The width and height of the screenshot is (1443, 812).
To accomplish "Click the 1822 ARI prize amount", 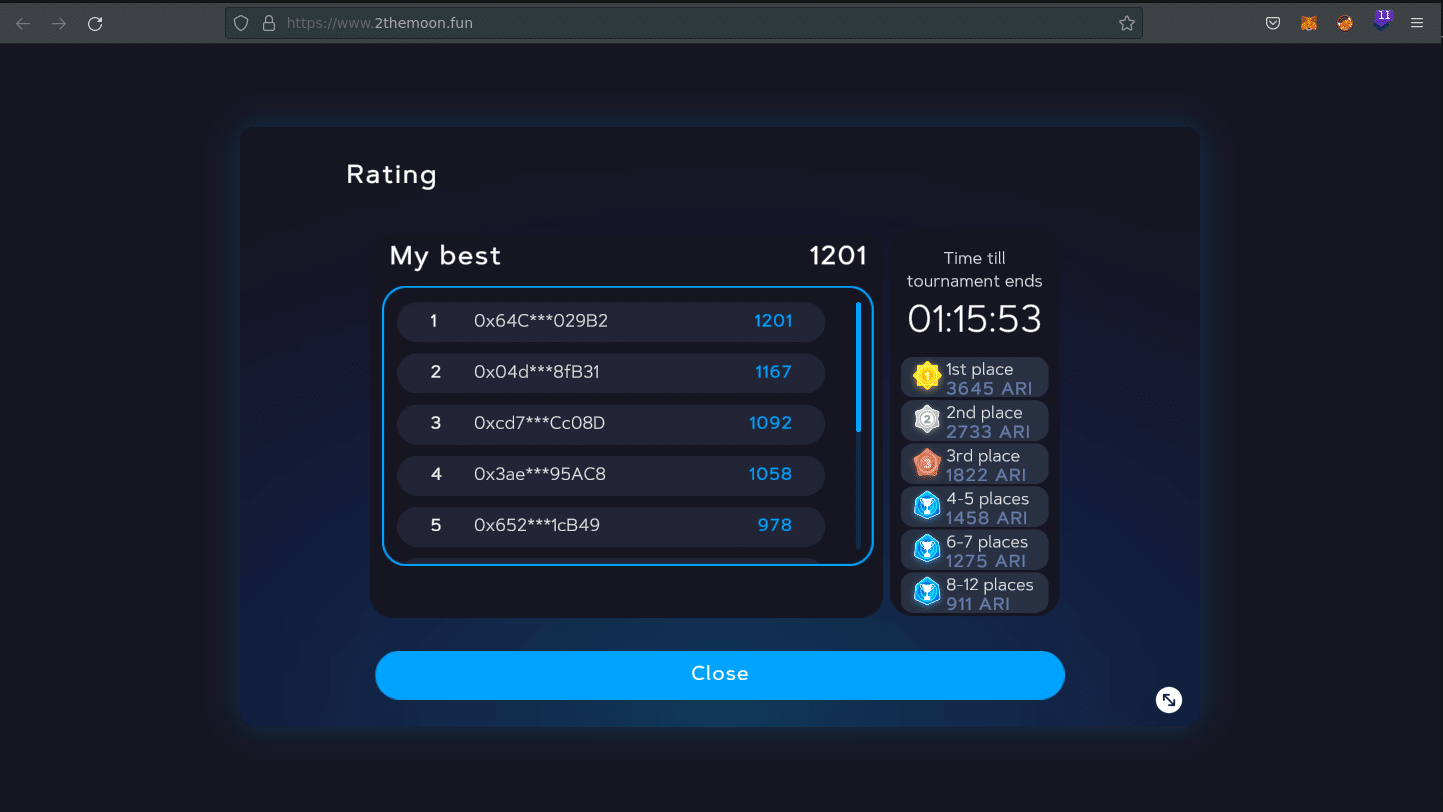I will (x=986, y=475).
